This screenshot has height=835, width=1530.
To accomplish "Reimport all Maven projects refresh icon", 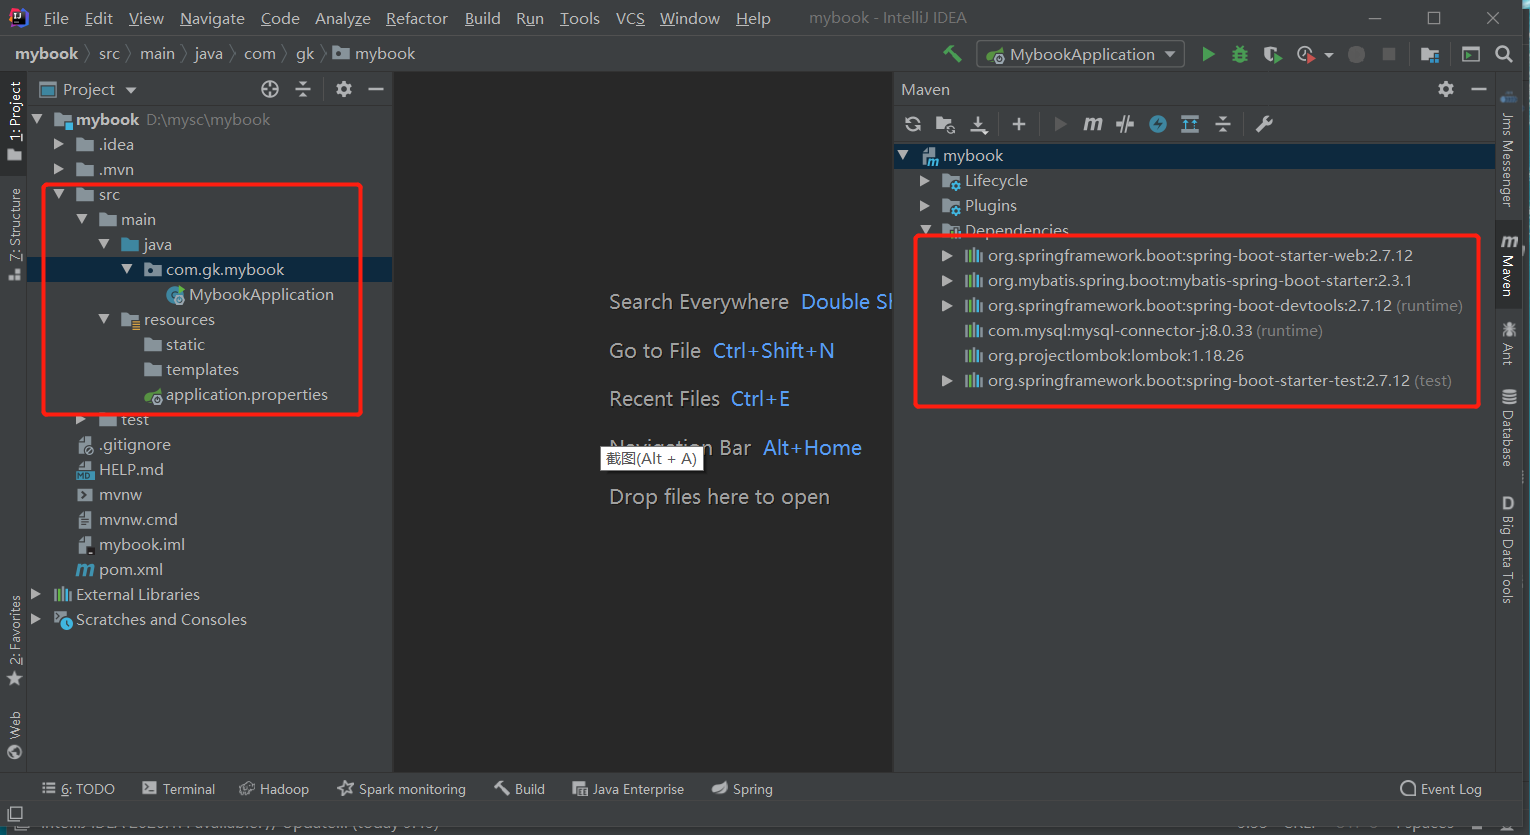I will point(913,124).
